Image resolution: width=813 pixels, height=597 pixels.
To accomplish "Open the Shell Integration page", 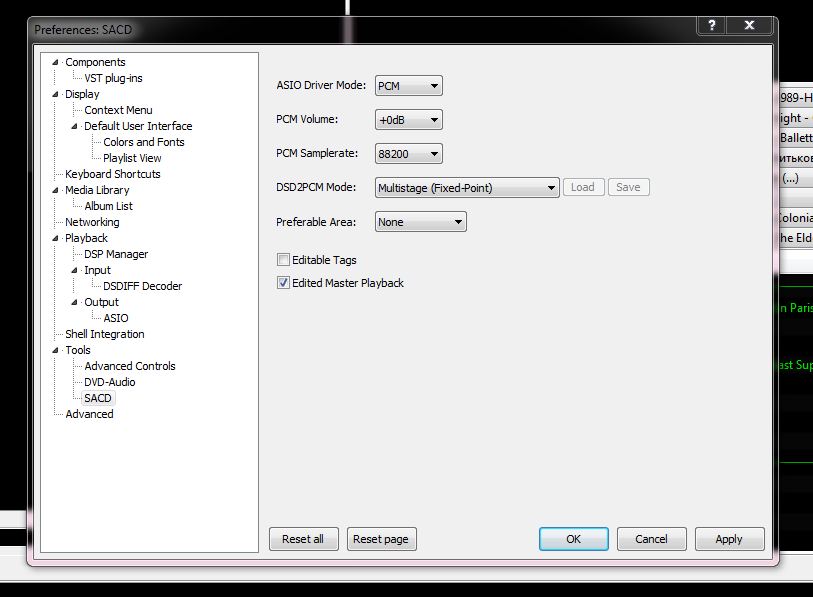I will pyautogui.click(x=105, y=334).
